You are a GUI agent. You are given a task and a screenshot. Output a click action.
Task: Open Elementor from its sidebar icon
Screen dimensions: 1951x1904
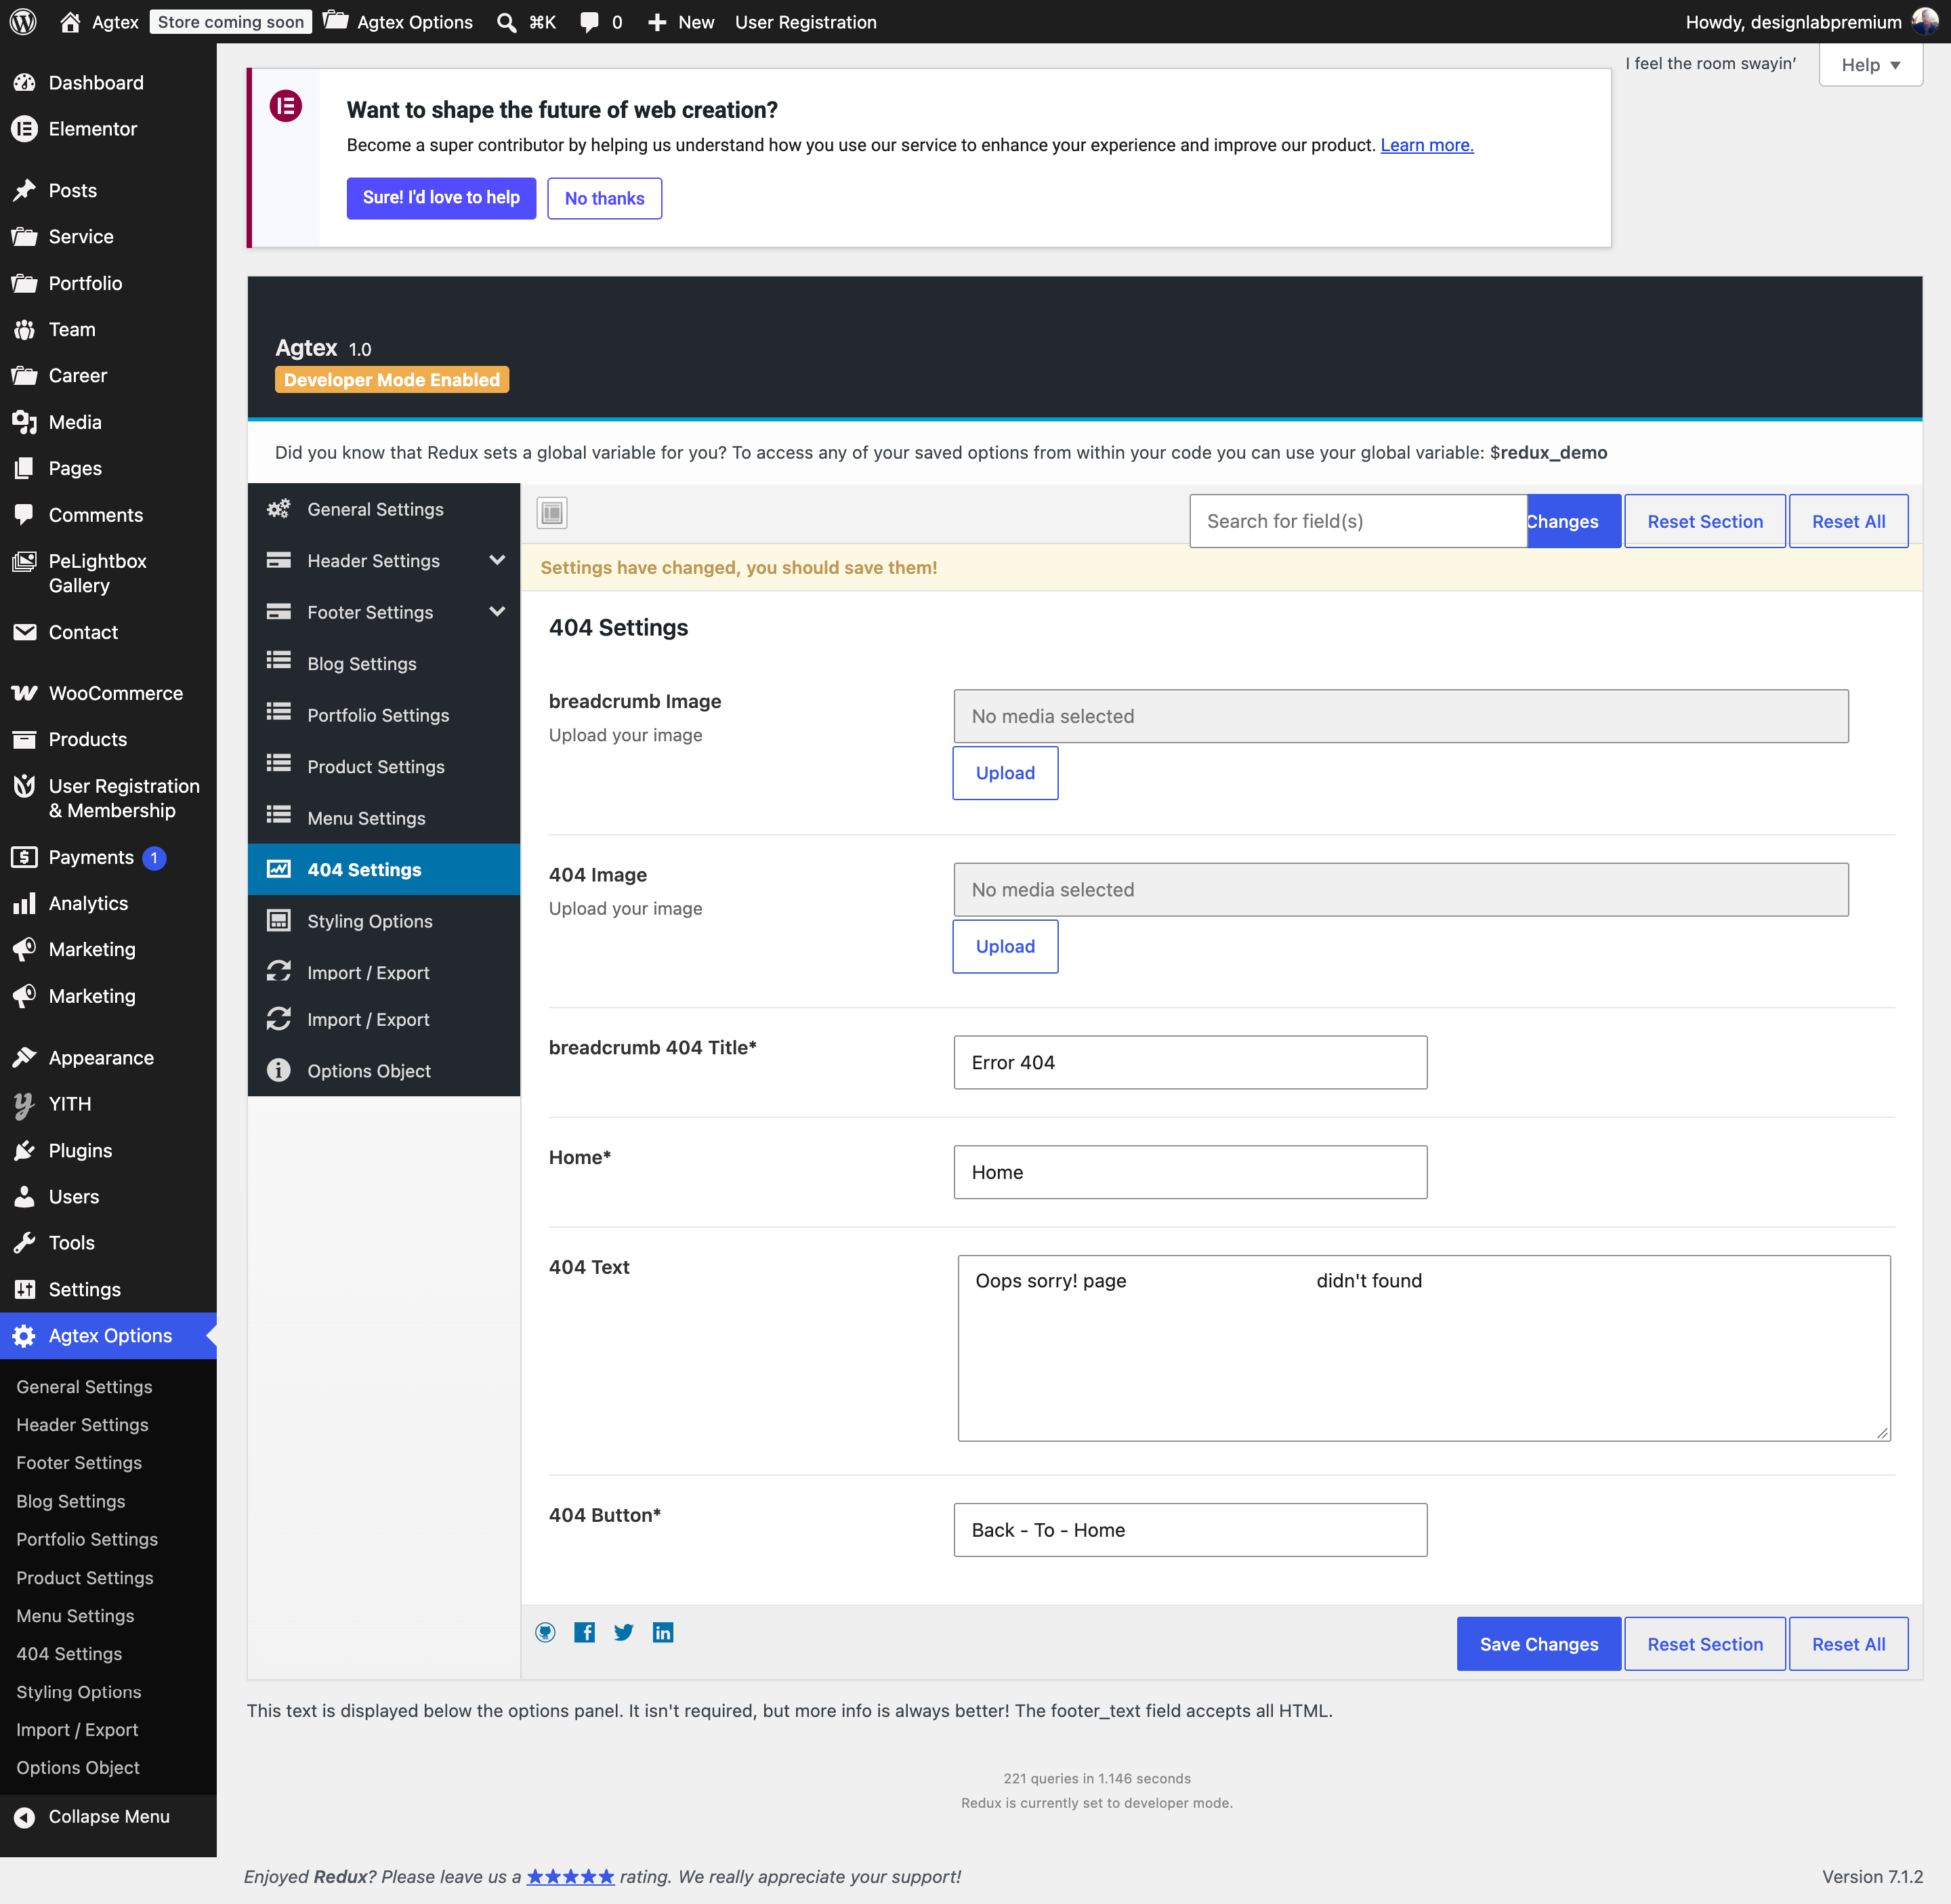[24, 129]
